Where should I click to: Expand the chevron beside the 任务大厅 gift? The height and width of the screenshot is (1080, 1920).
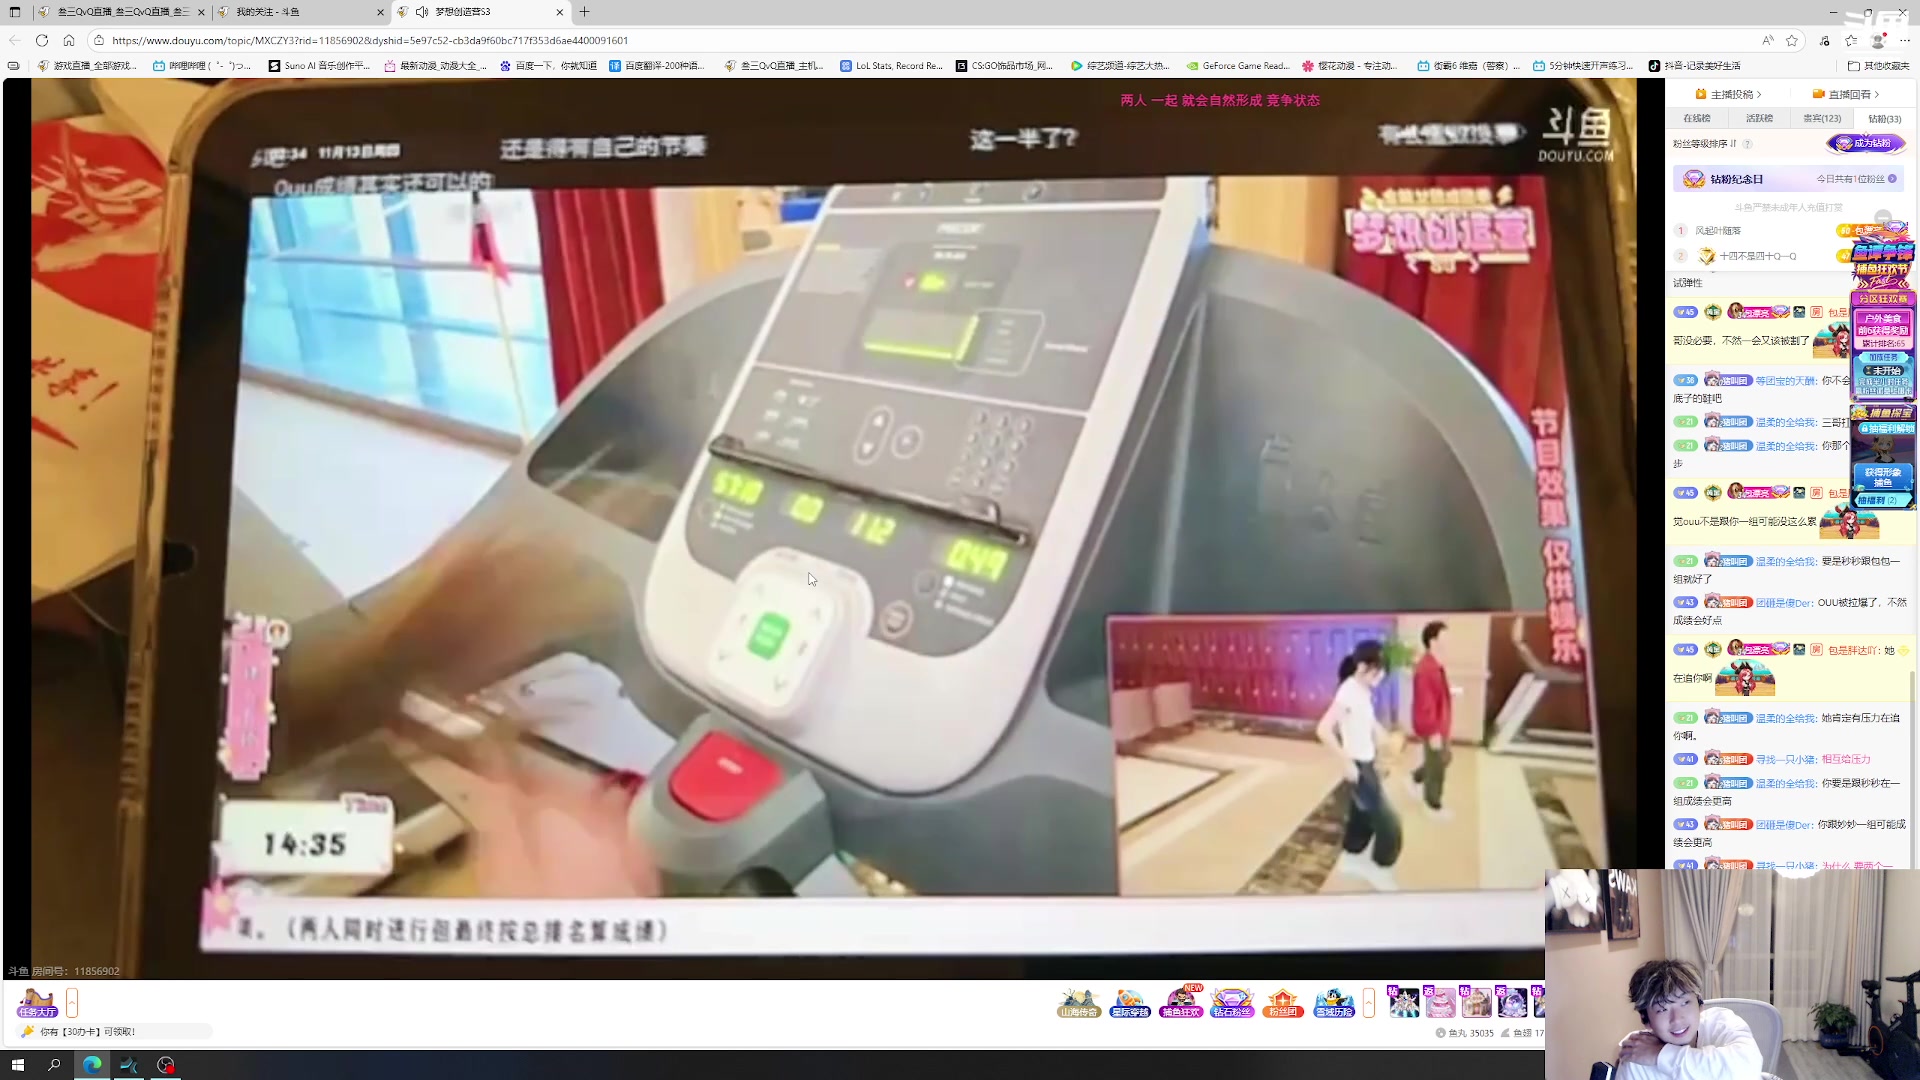pyautogui.click(x=71, y=1003)
